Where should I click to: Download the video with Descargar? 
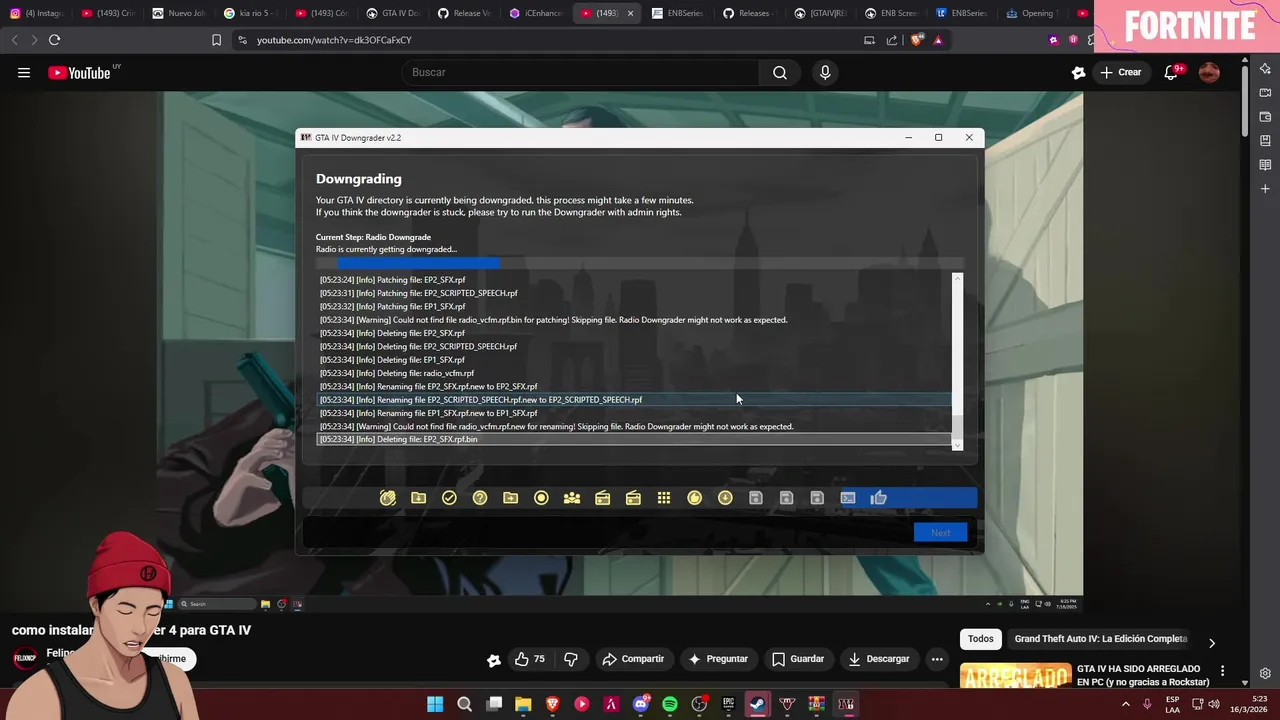[879, 659]
